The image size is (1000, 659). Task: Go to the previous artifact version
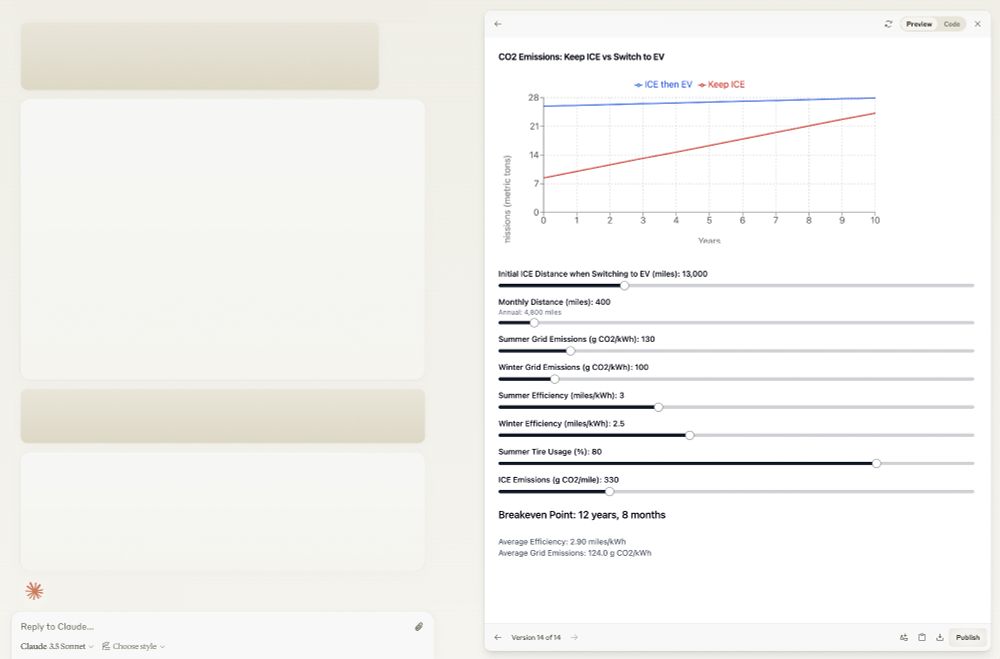click(x=497, y=637)
